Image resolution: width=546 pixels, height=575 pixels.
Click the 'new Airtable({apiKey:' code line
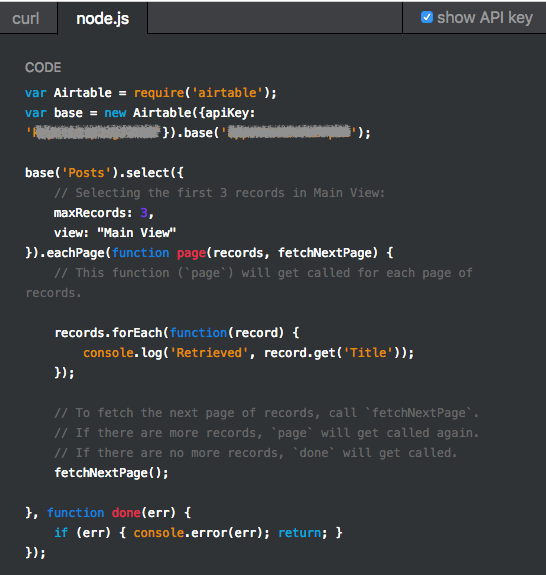point(140,113)
